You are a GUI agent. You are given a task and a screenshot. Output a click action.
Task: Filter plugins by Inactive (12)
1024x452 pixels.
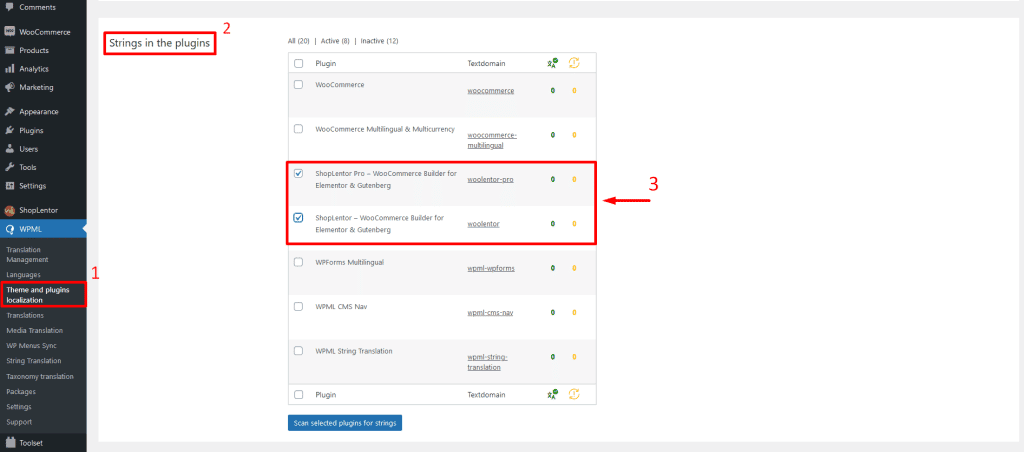[379, 40]
